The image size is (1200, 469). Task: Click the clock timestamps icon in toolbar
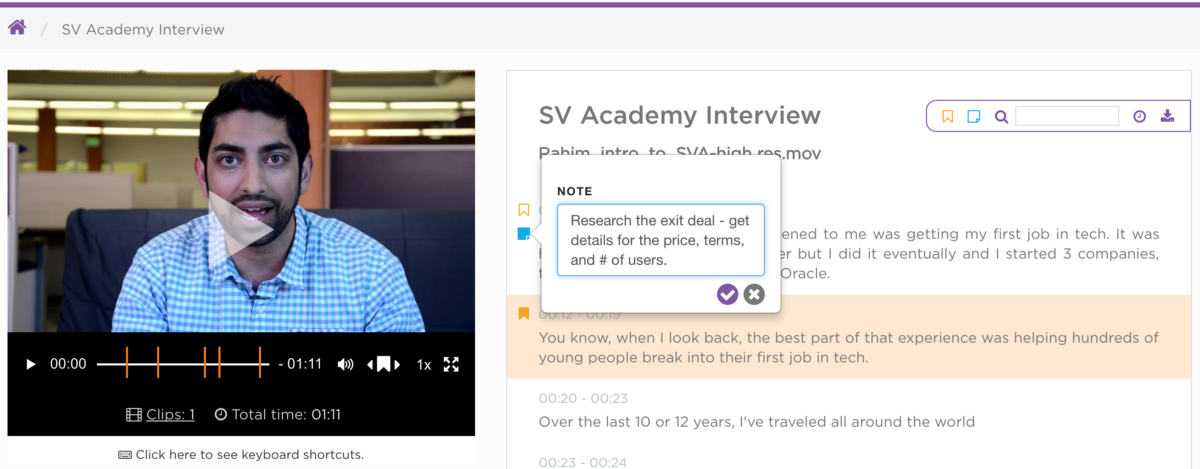point(1139,117)
